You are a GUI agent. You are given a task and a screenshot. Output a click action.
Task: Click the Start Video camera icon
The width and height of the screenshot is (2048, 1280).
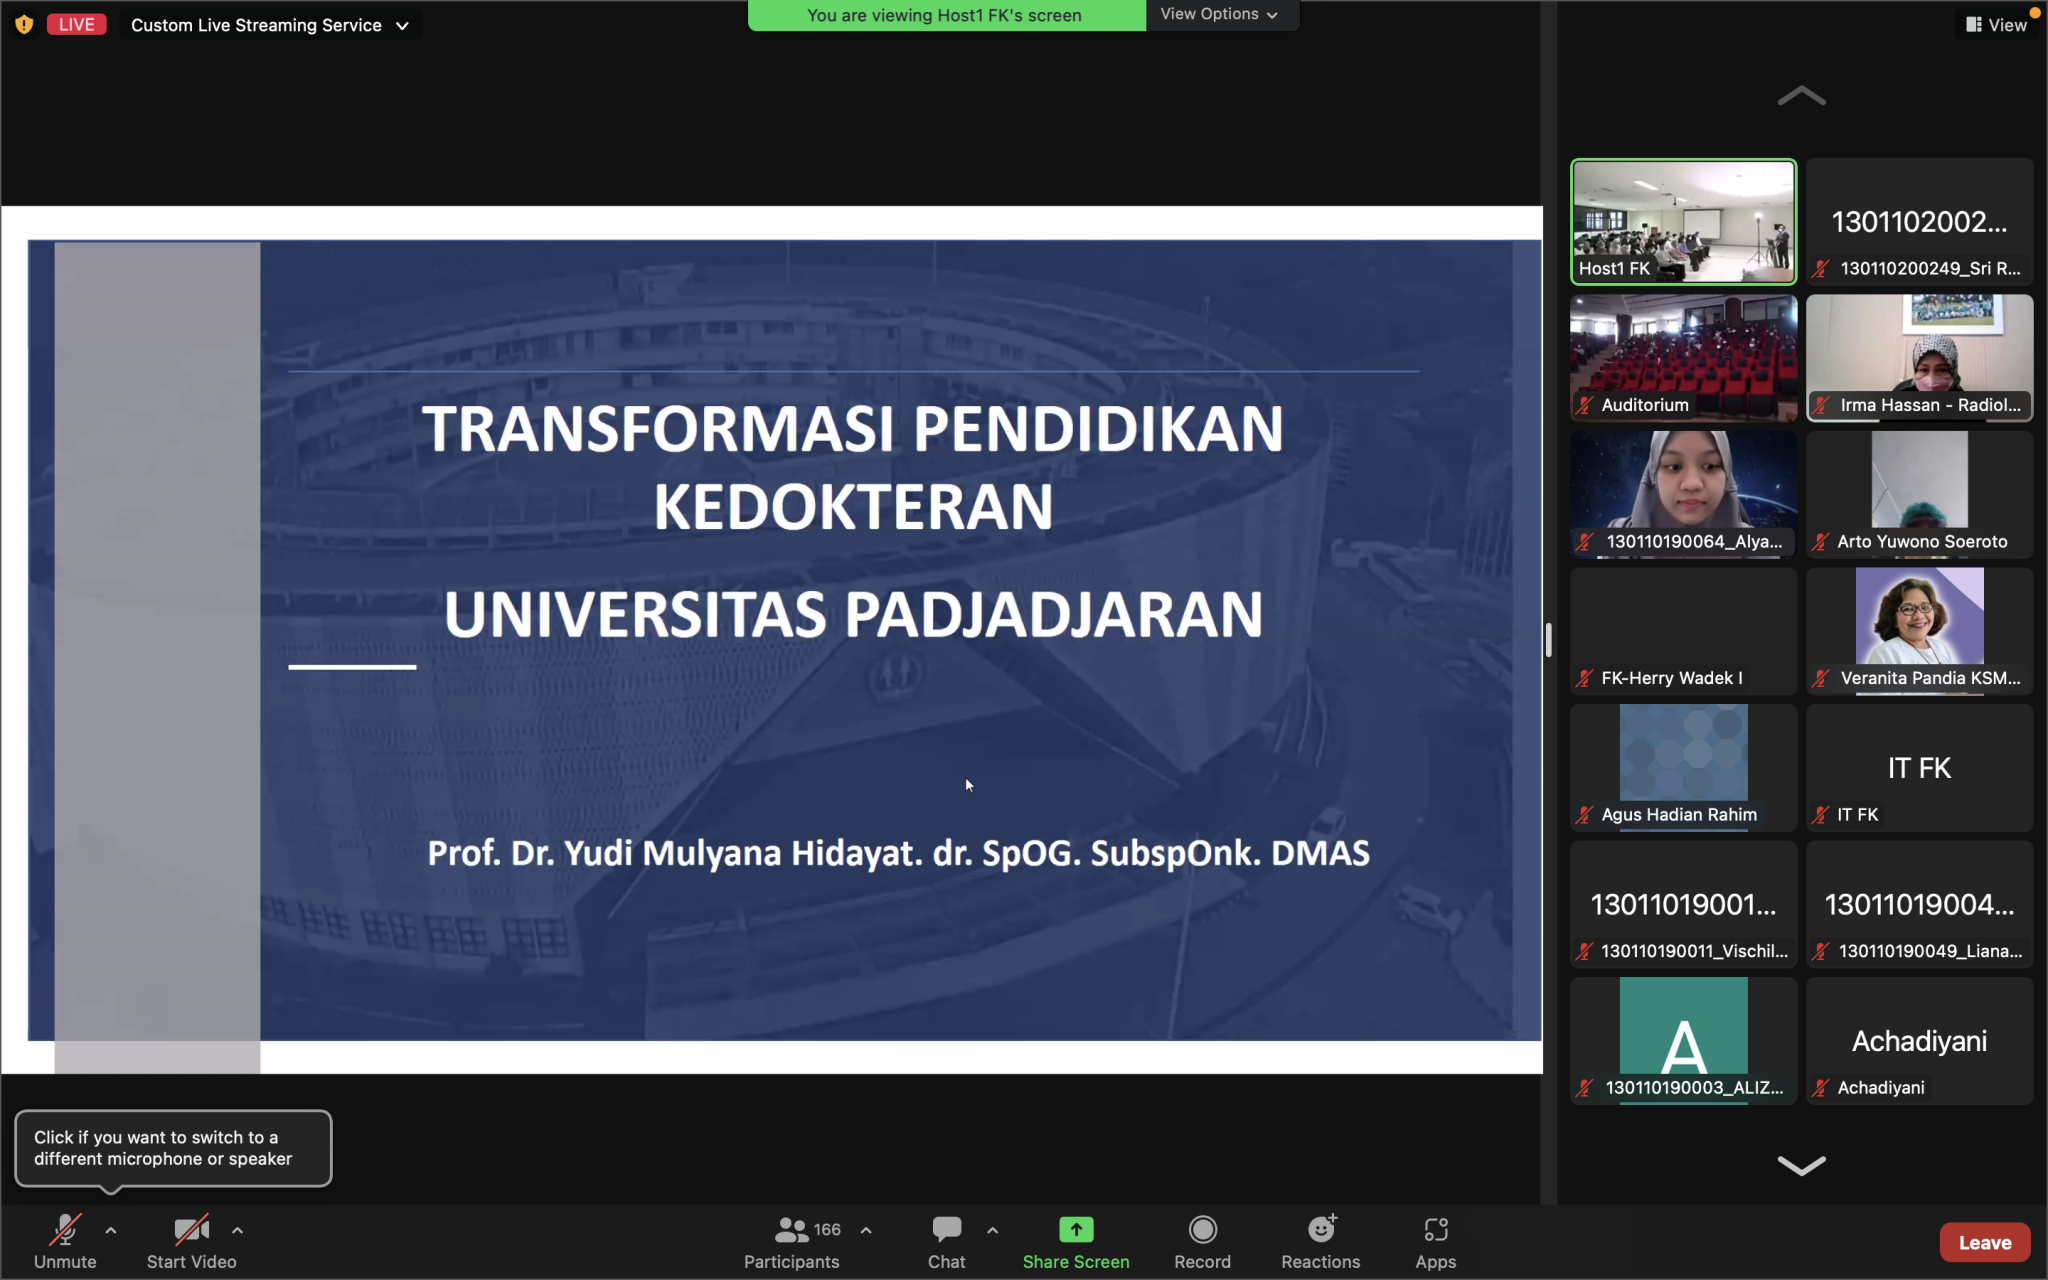(191, 1229)
